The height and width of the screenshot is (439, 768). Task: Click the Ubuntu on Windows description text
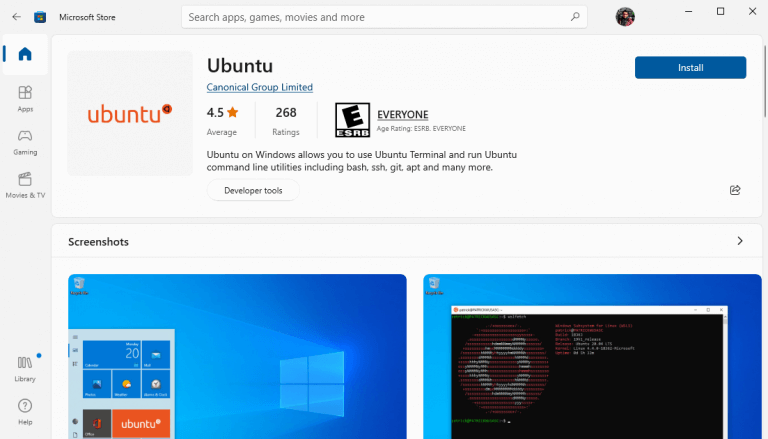point(361,161)
